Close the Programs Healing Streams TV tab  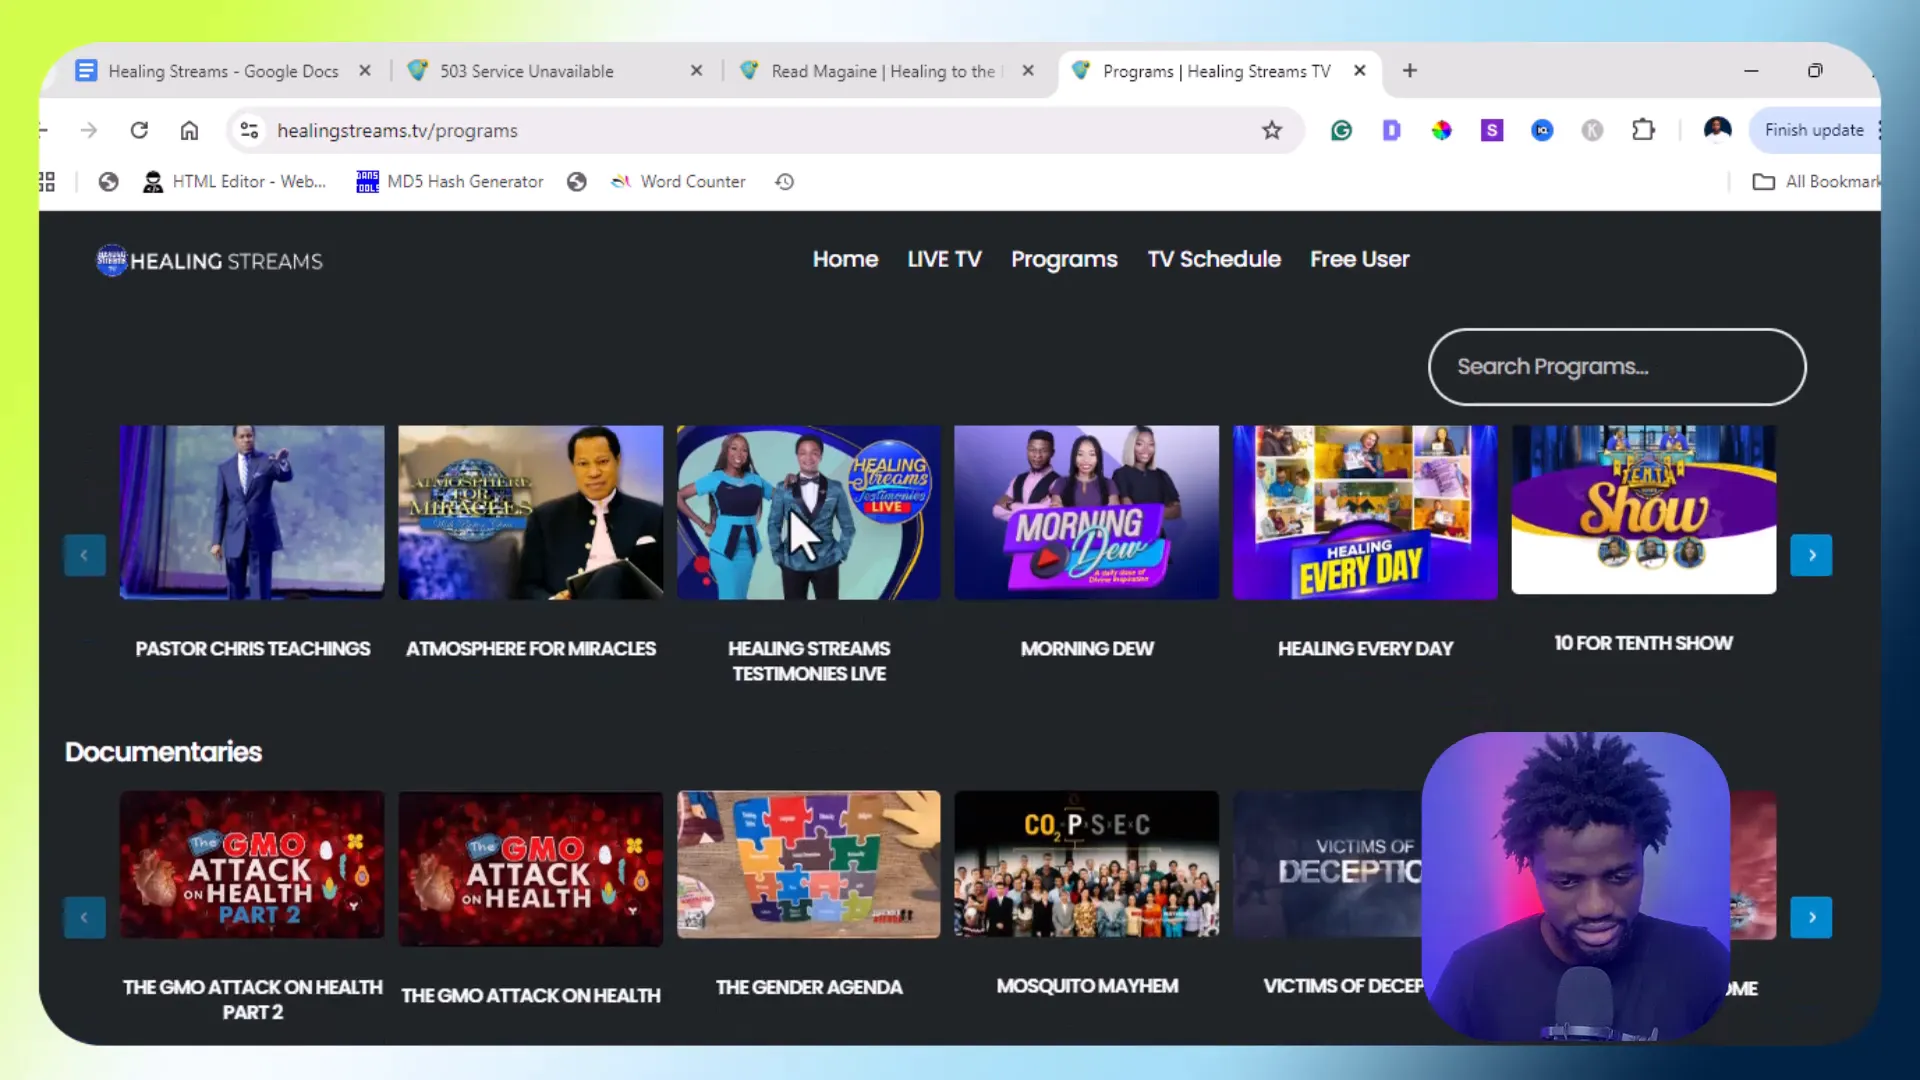click(x=1360, y=71)
